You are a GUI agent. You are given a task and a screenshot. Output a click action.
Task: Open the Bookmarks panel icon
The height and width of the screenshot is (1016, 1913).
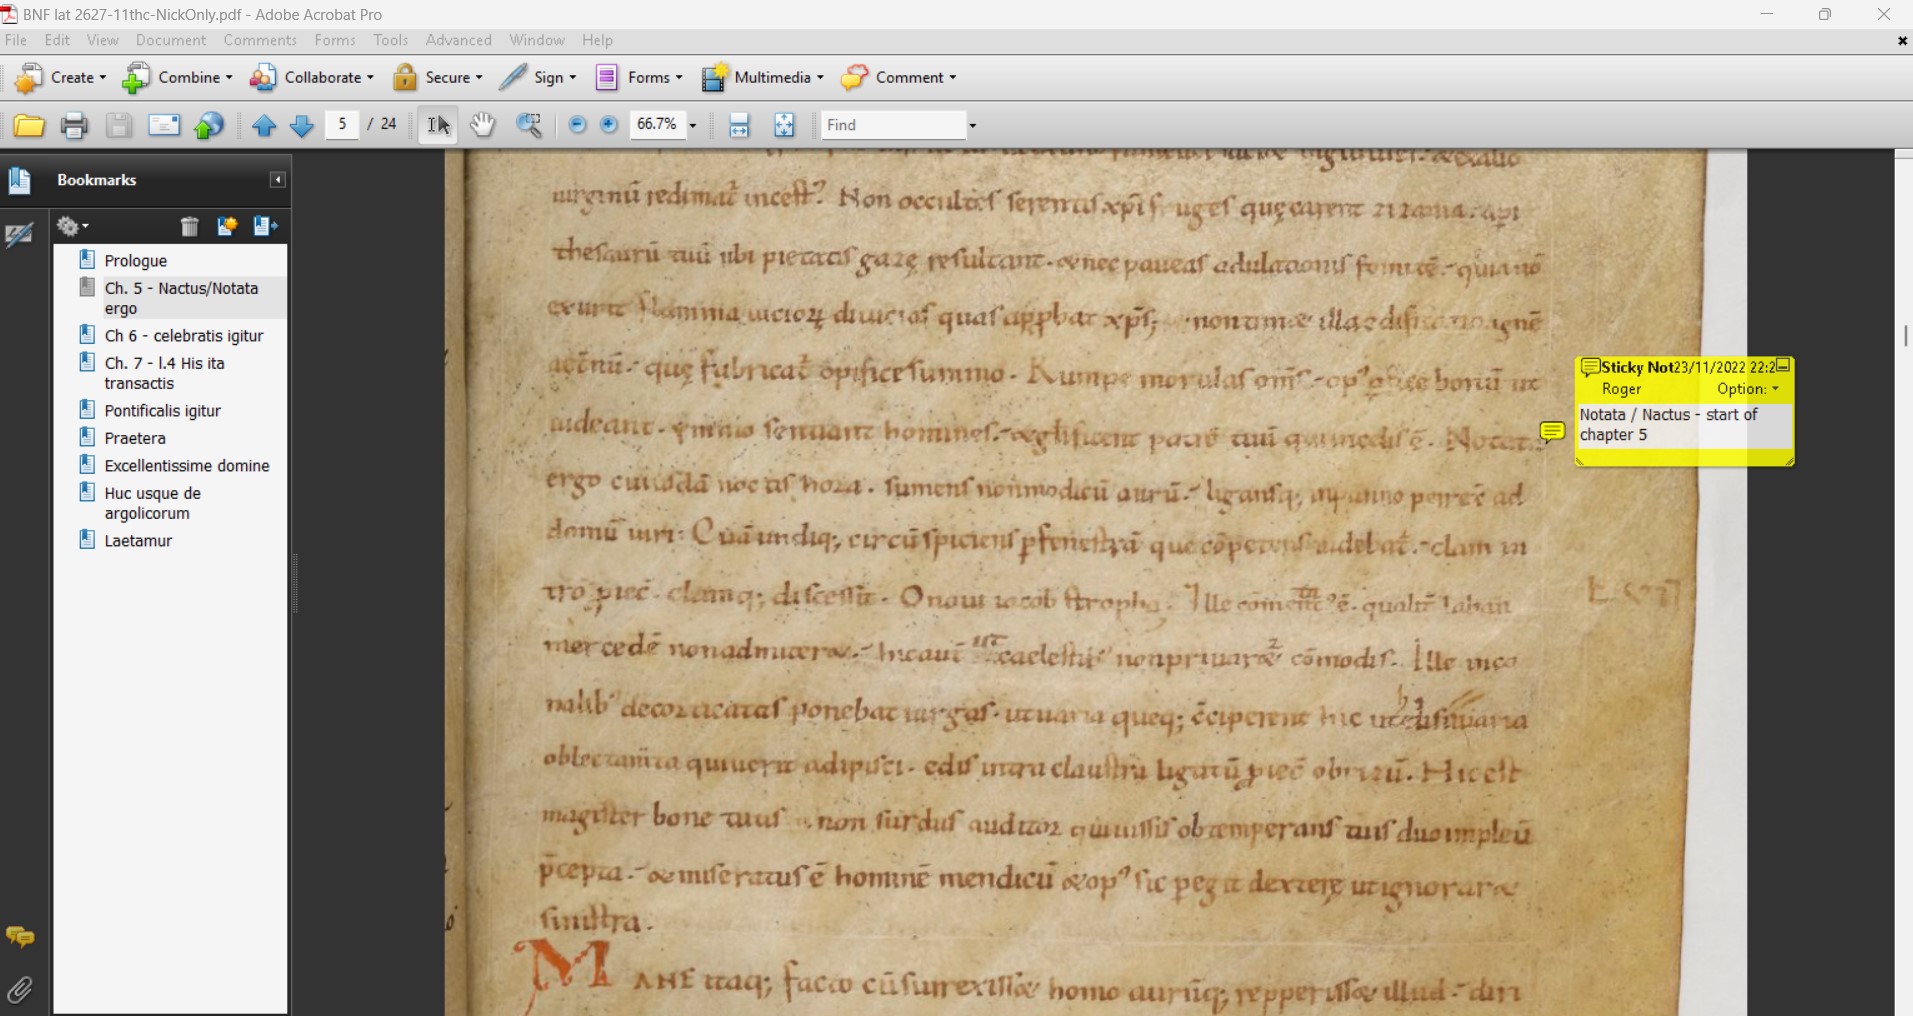pos(19,181)
